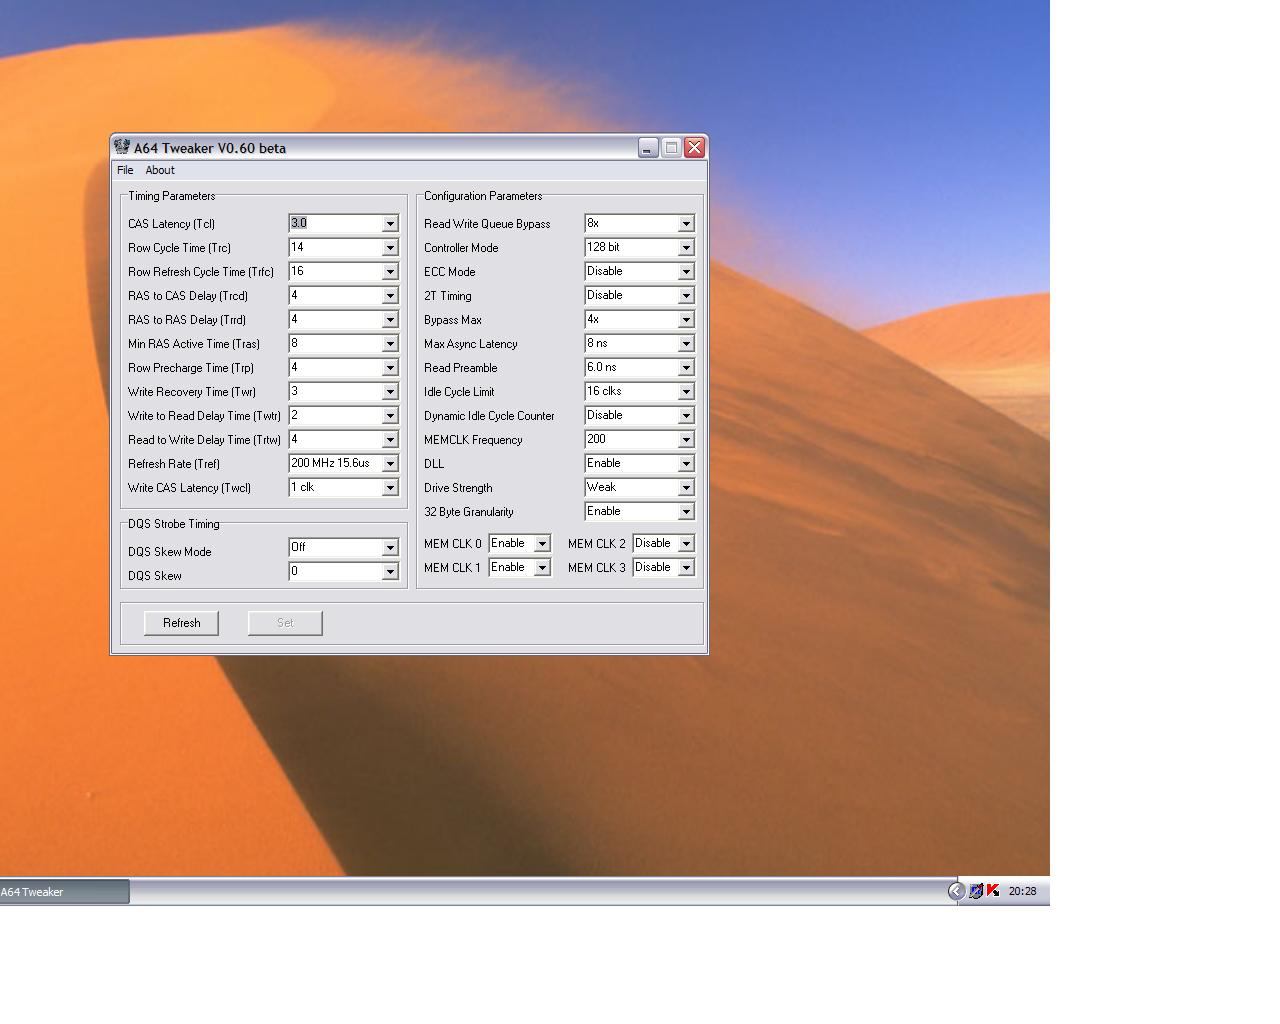Click the Set button
1280x1024 pixels.
[285, 623]
